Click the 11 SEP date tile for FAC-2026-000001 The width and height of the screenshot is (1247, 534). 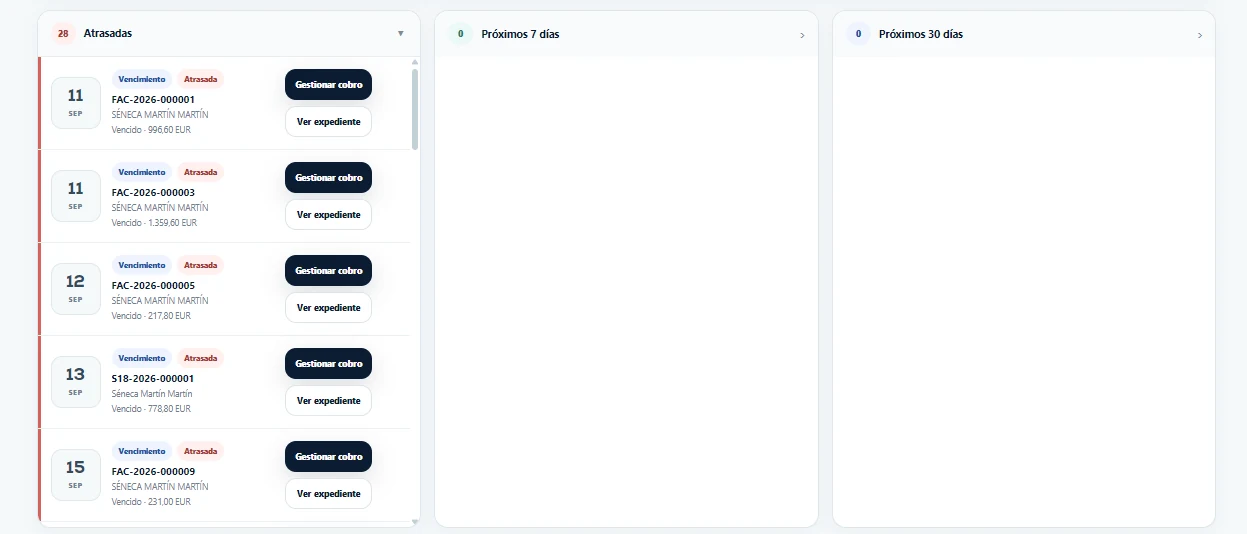[x=76, y=103]
